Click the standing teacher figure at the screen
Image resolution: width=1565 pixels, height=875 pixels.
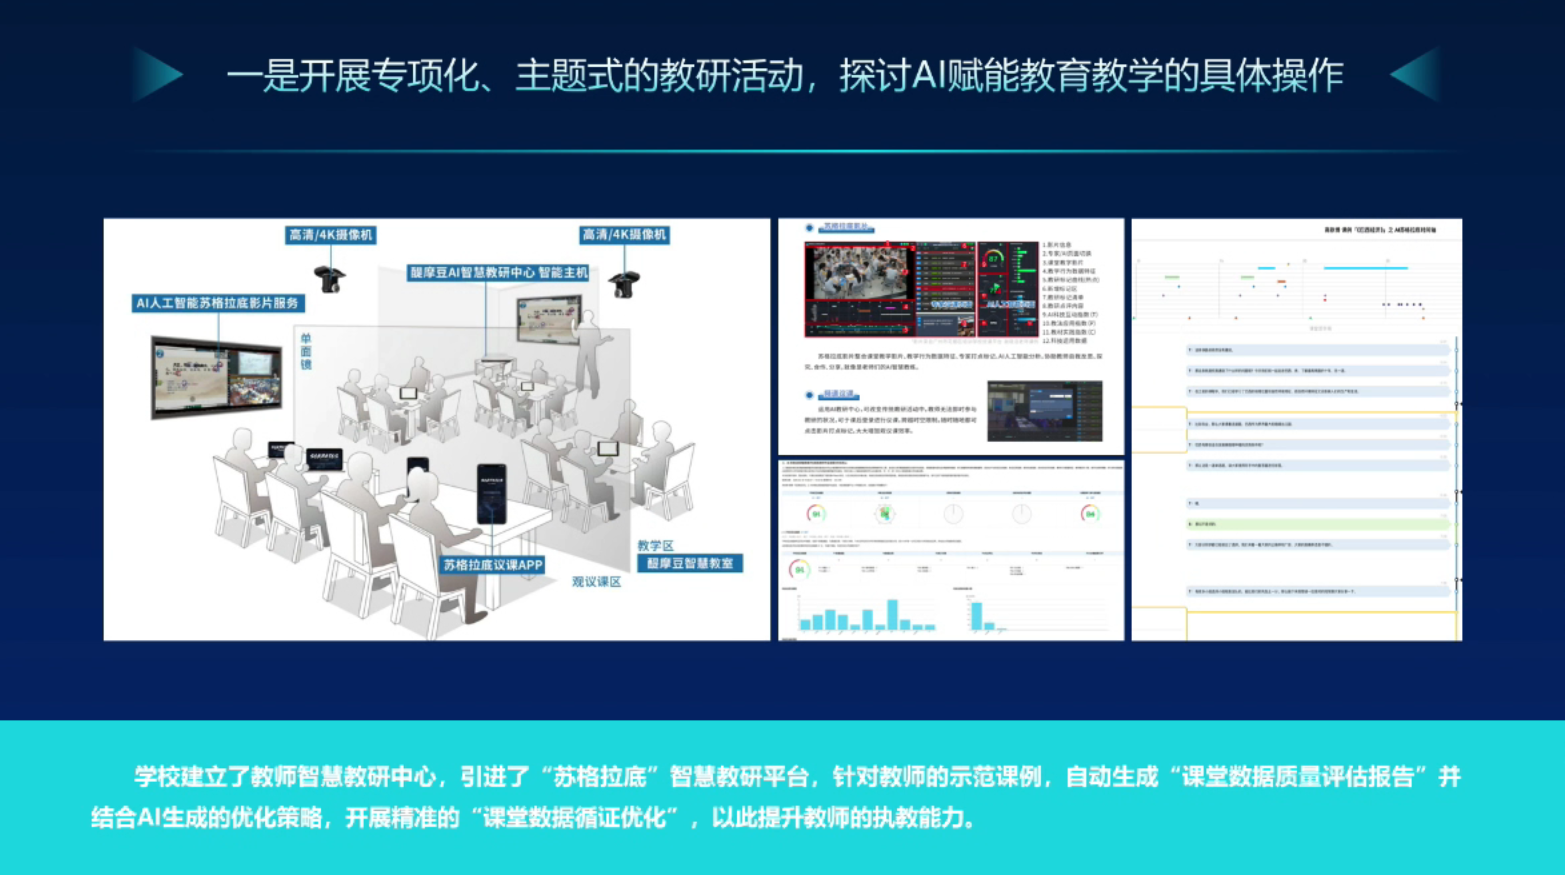(589, 355)
